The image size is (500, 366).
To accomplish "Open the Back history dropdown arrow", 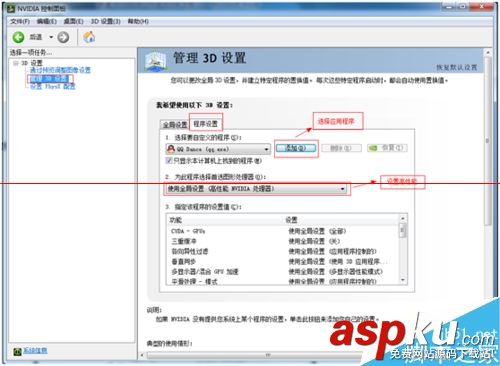I will pyautogui.click(x=51, y=37).
